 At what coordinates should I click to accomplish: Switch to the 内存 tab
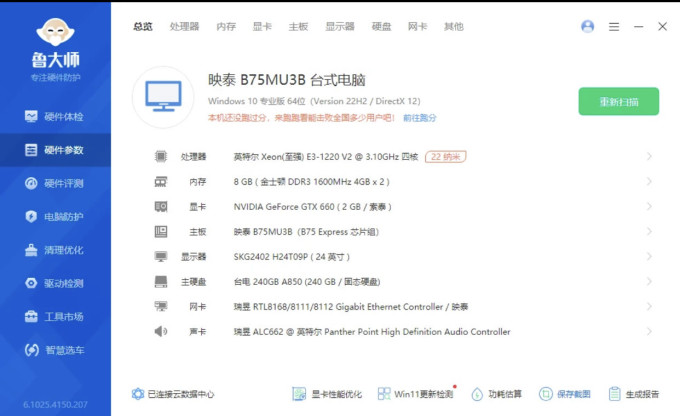coord(226,27)
